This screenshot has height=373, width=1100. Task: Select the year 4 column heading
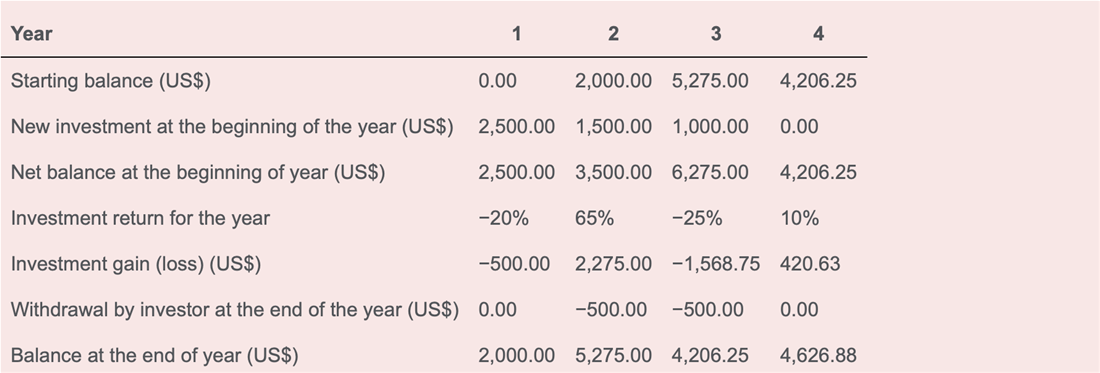[818, 34]
